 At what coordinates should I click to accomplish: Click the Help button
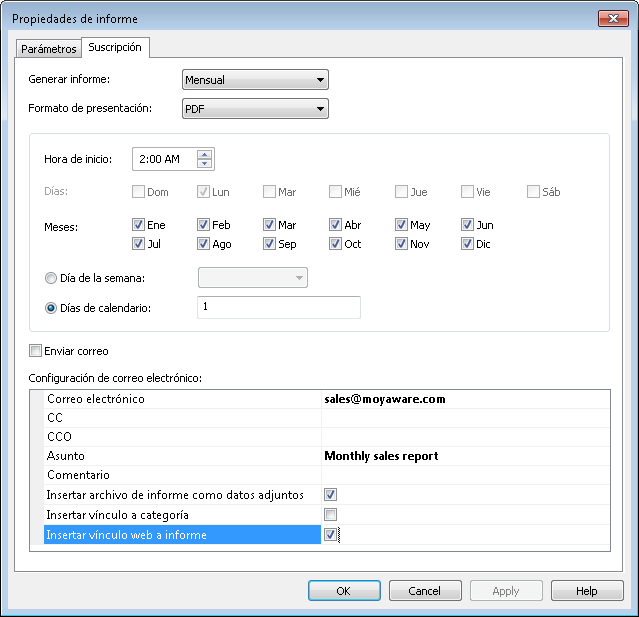(586, 591)
